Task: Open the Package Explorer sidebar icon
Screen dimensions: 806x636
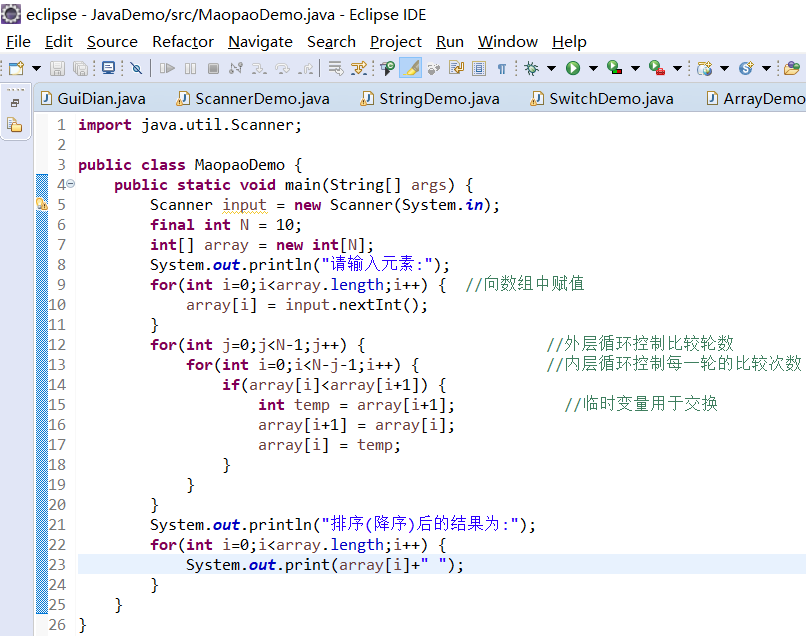Action: pyautogui.click(x=15, y=124)
